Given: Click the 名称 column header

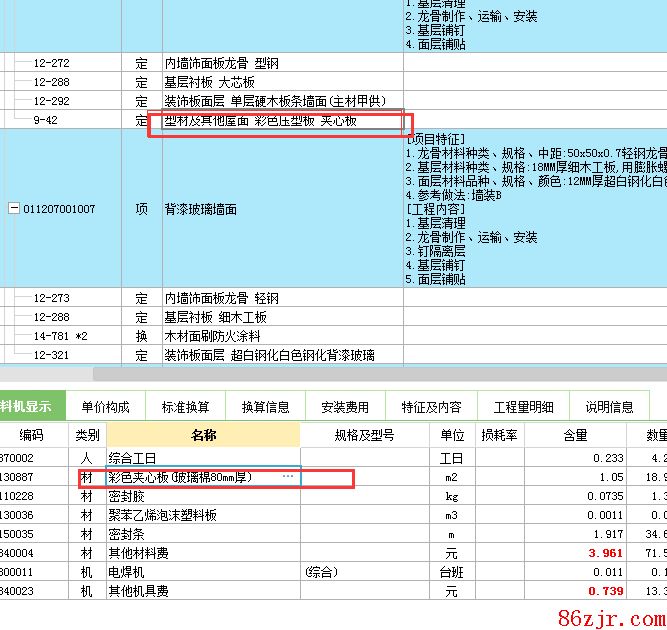Looking at the screenshot, I should tap(203, 435).
